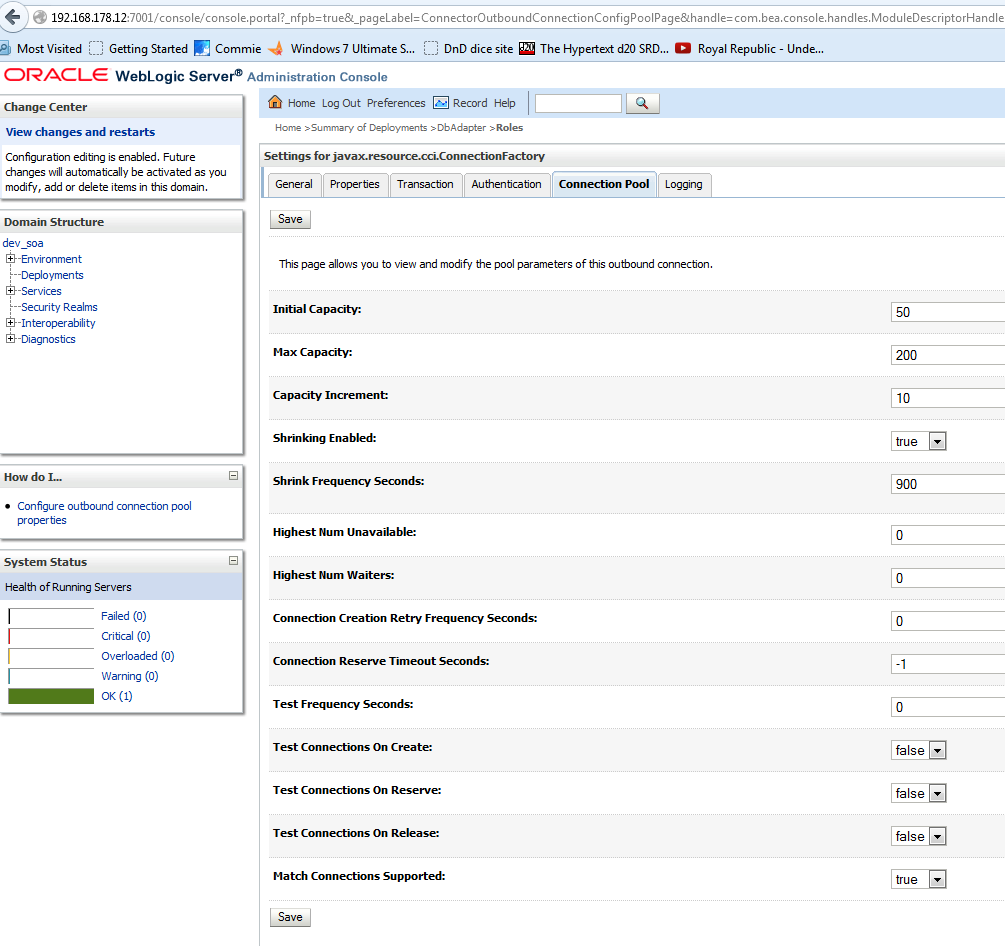The image size is (1005, 946).
Task: Click Overloaded (0) status link
Action: (138, 656)
